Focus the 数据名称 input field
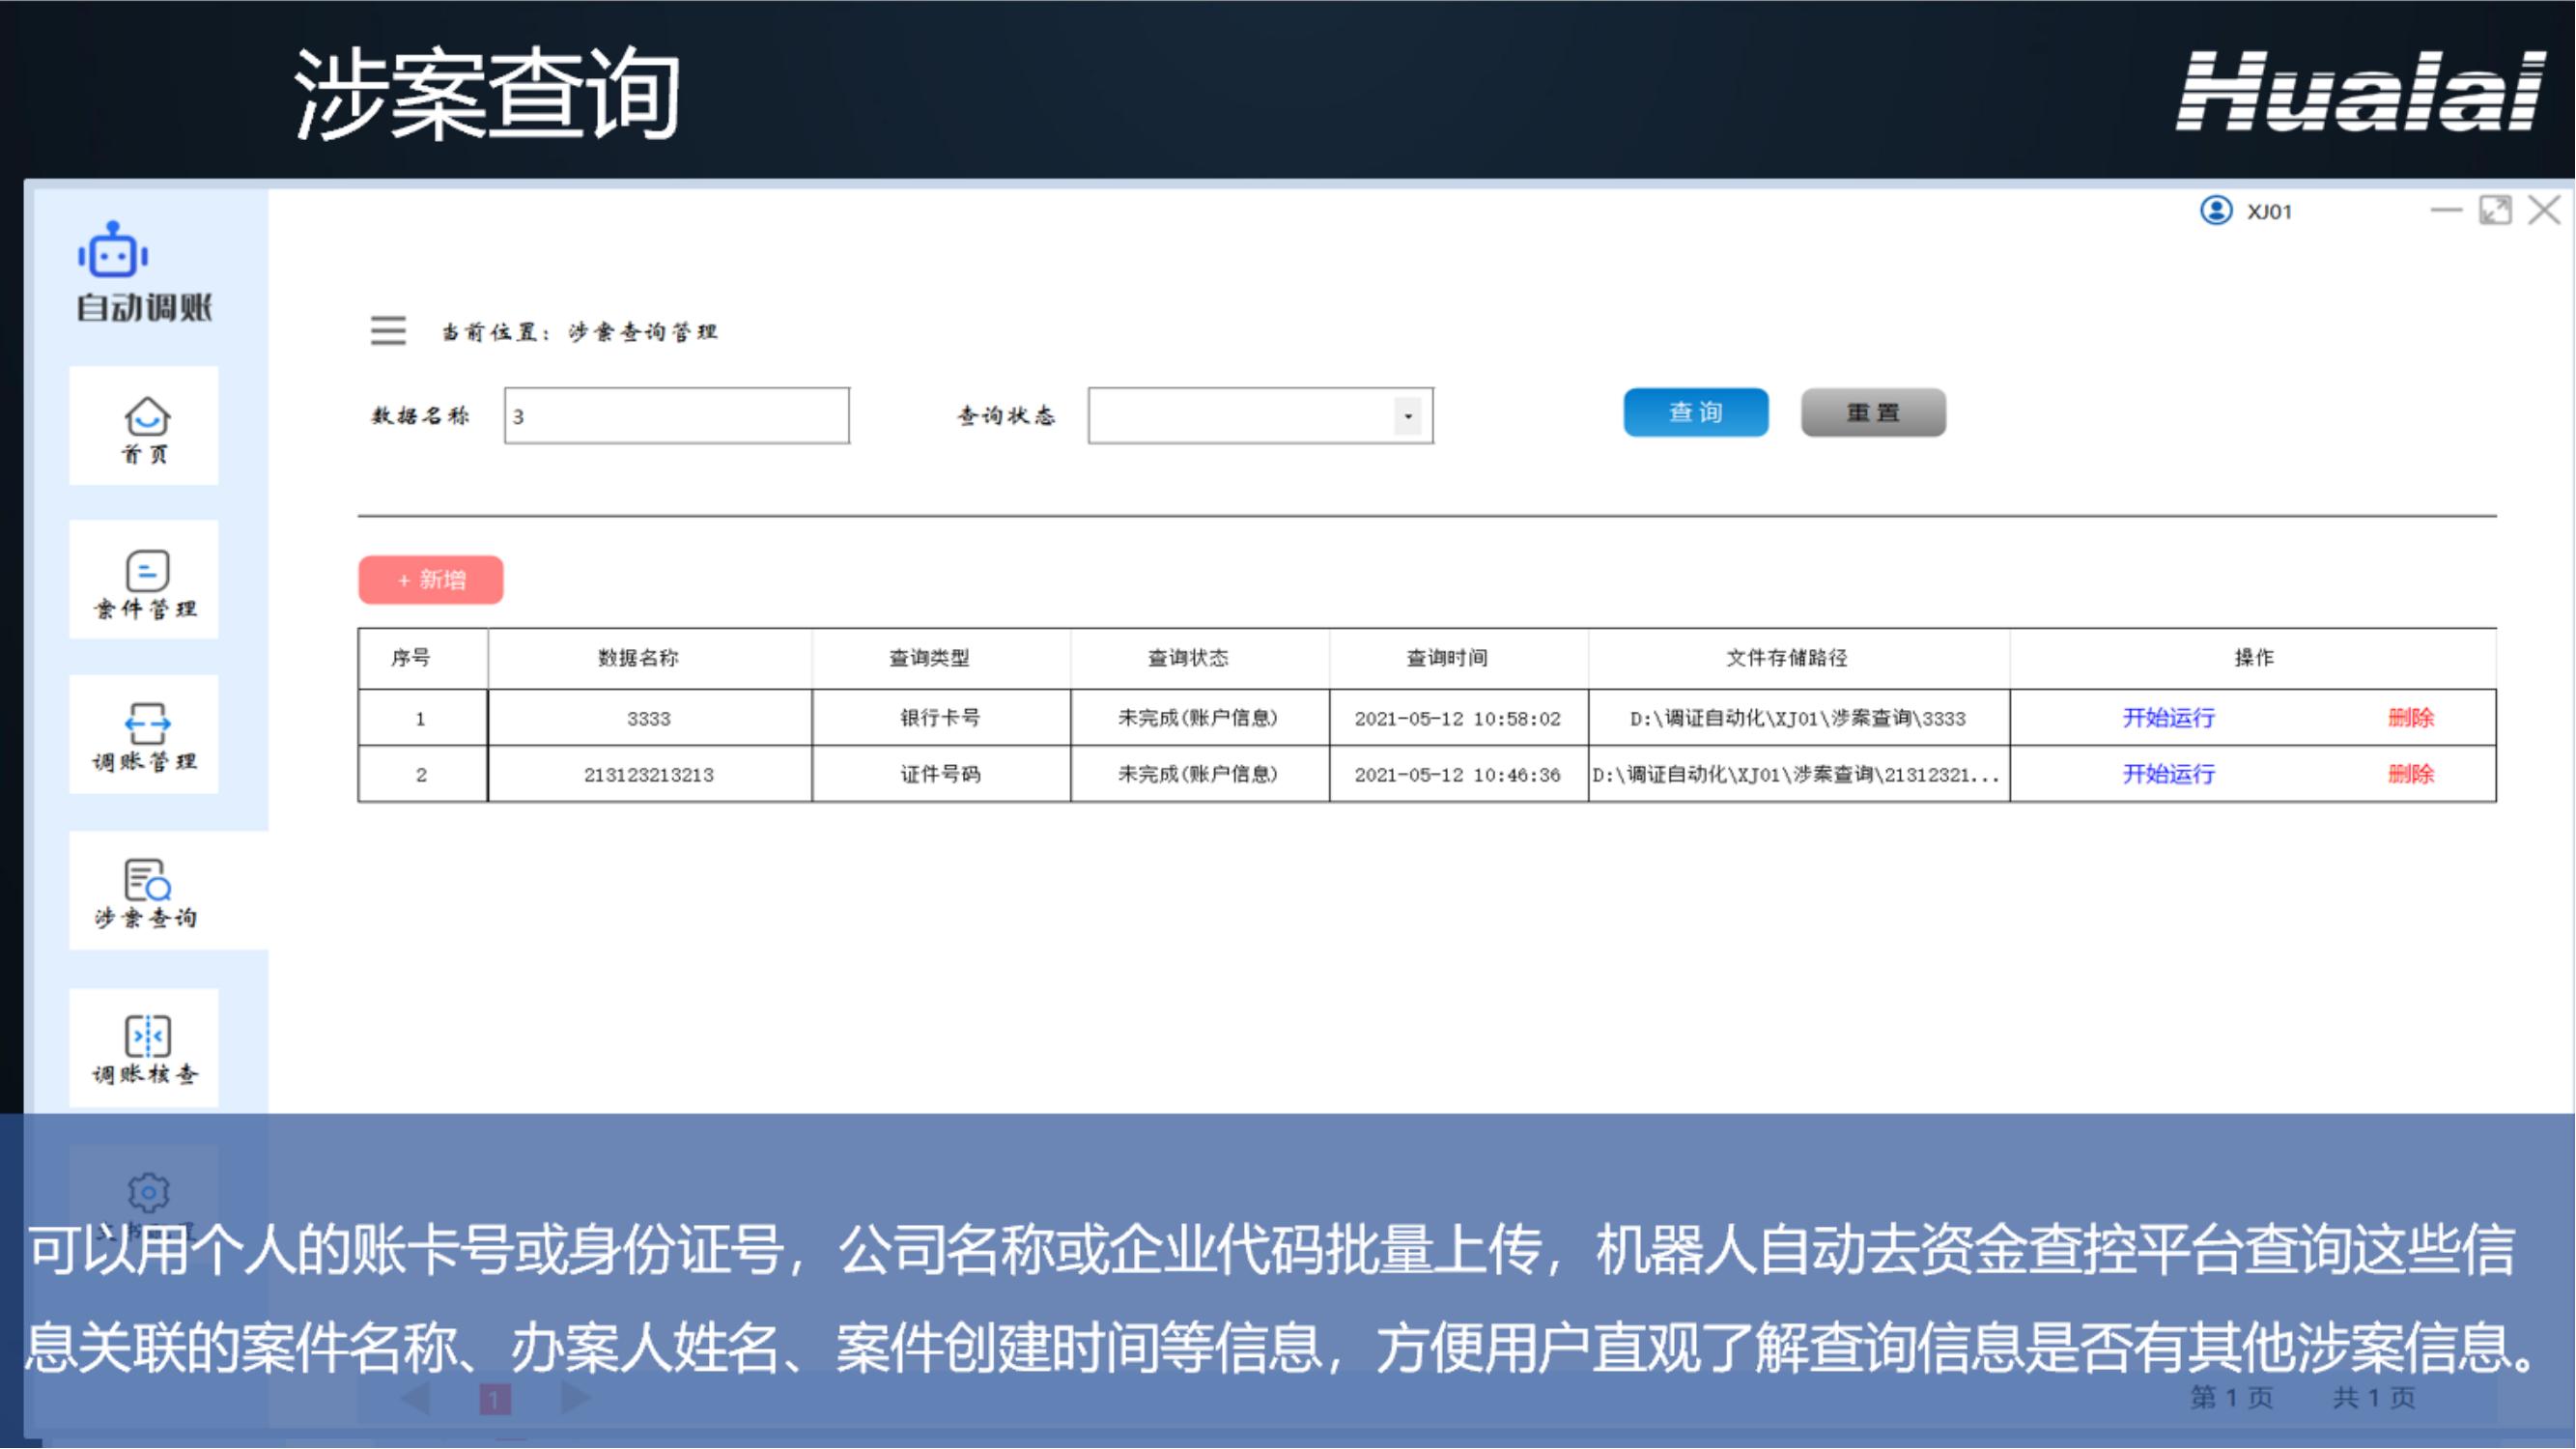2576x1449 pixels. [677, 416]
